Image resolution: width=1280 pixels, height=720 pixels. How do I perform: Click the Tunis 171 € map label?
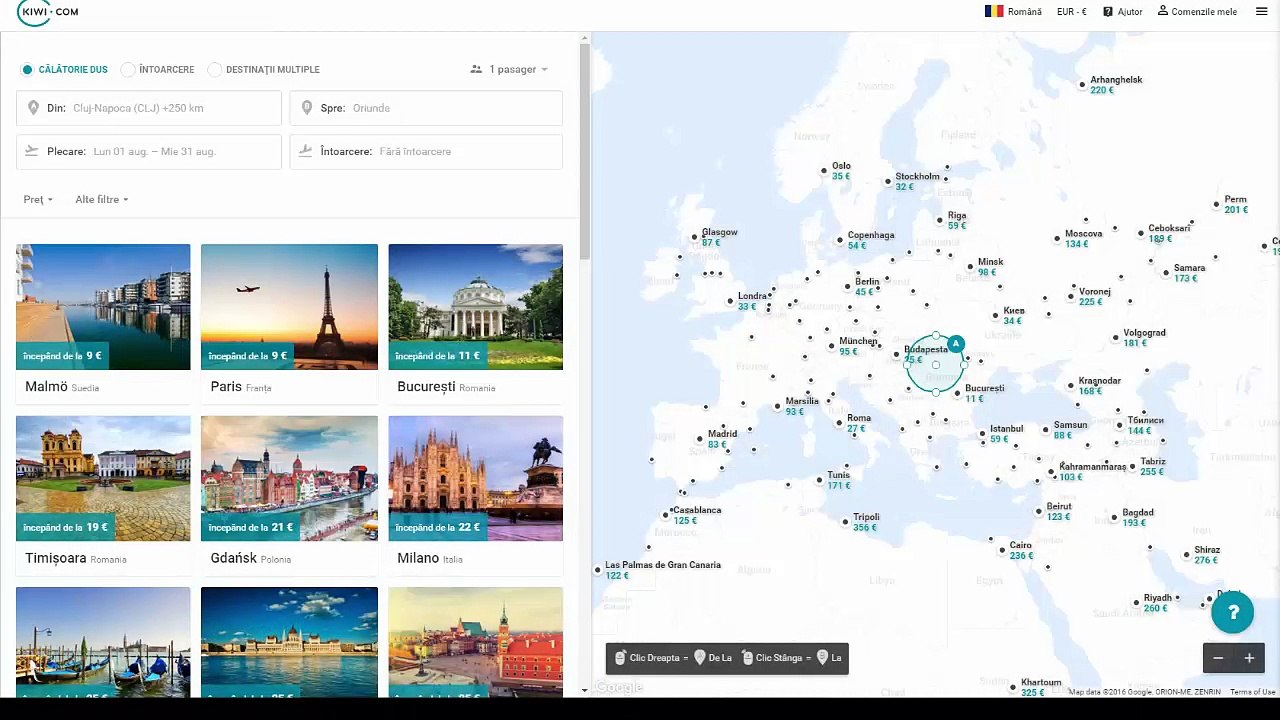tap(838, 480)
